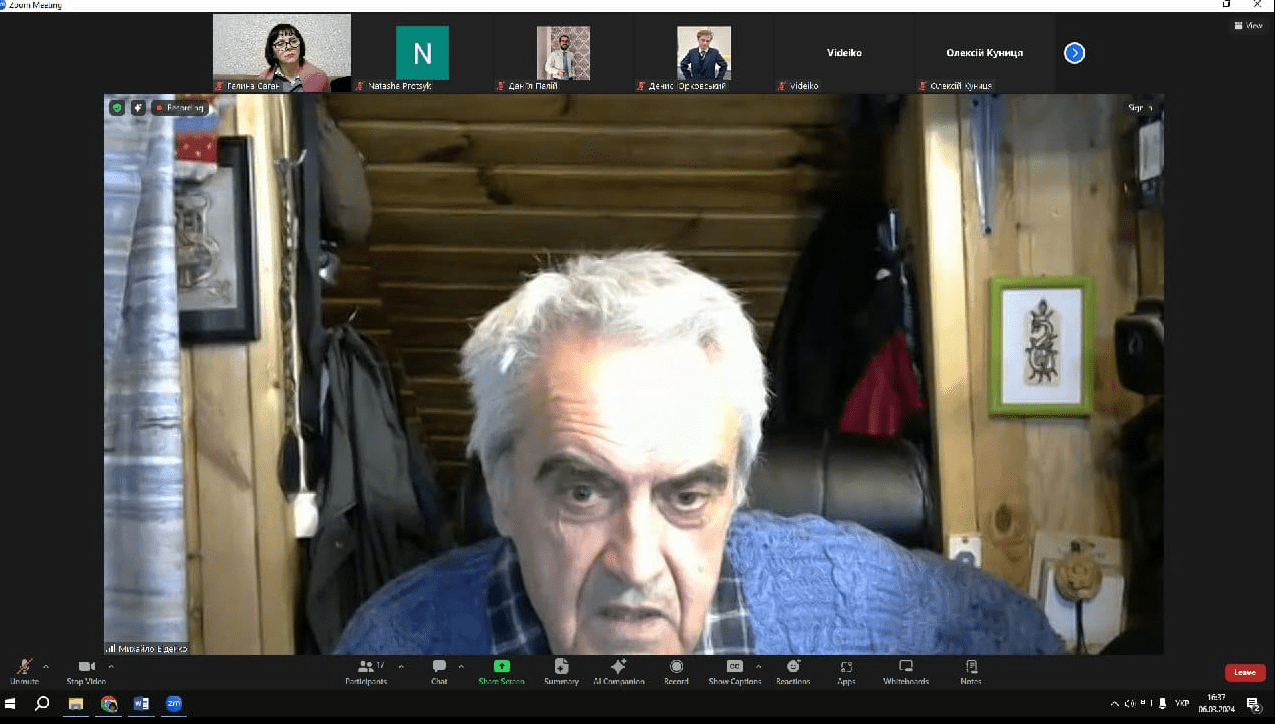Image resolution: width=1275 pixels, height=724 pixels.
Task: Toggle captions with Show Captions
Action: pos(734,668)
